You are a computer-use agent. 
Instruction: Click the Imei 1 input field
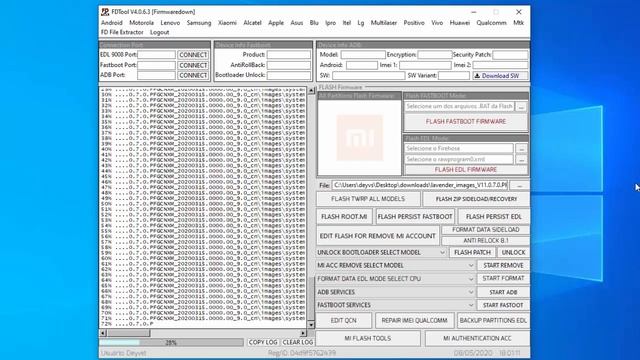pos(425,65)
